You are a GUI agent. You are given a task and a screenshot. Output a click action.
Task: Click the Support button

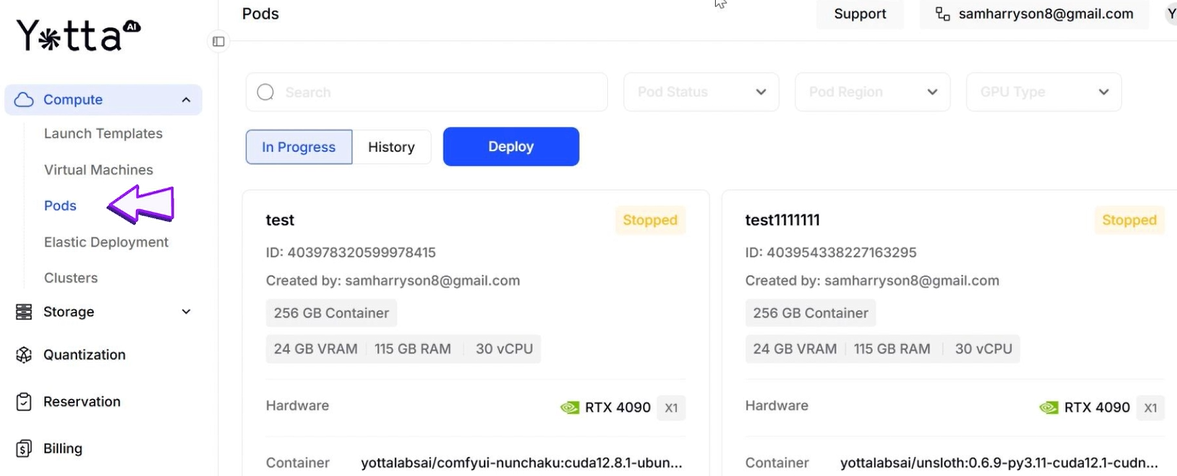pos(860,14)
